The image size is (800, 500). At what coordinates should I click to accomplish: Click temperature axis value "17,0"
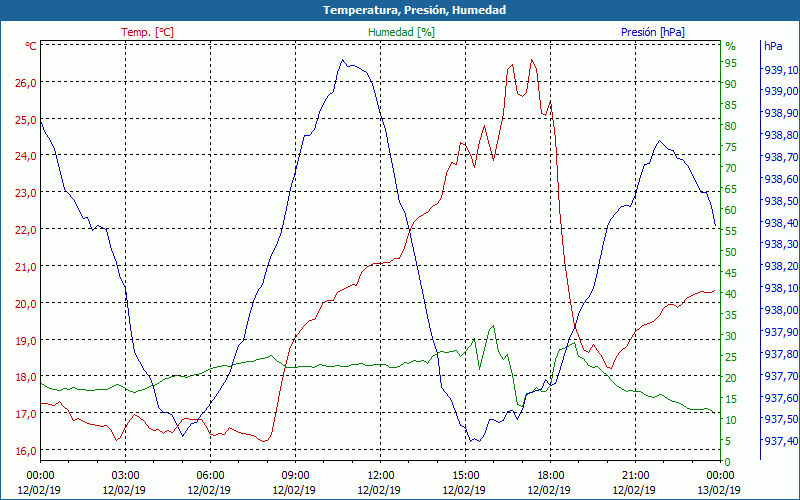click(25, 414)
